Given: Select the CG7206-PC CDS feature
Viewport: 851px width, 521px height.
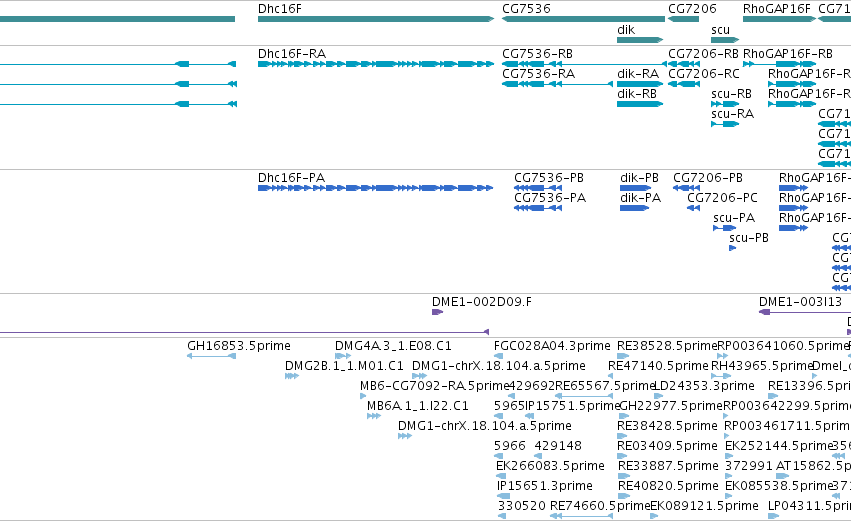Looking at the screenshot, I should tap(693, 208).
